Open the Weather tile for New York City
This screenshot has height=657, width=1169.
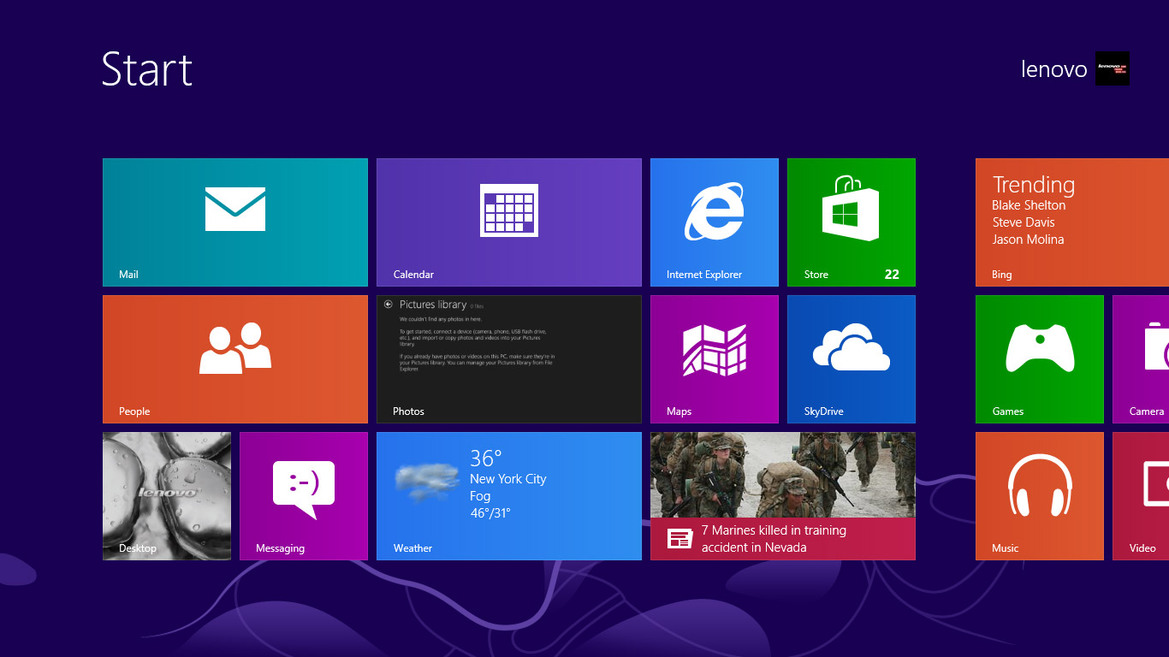tap(508, 496)
